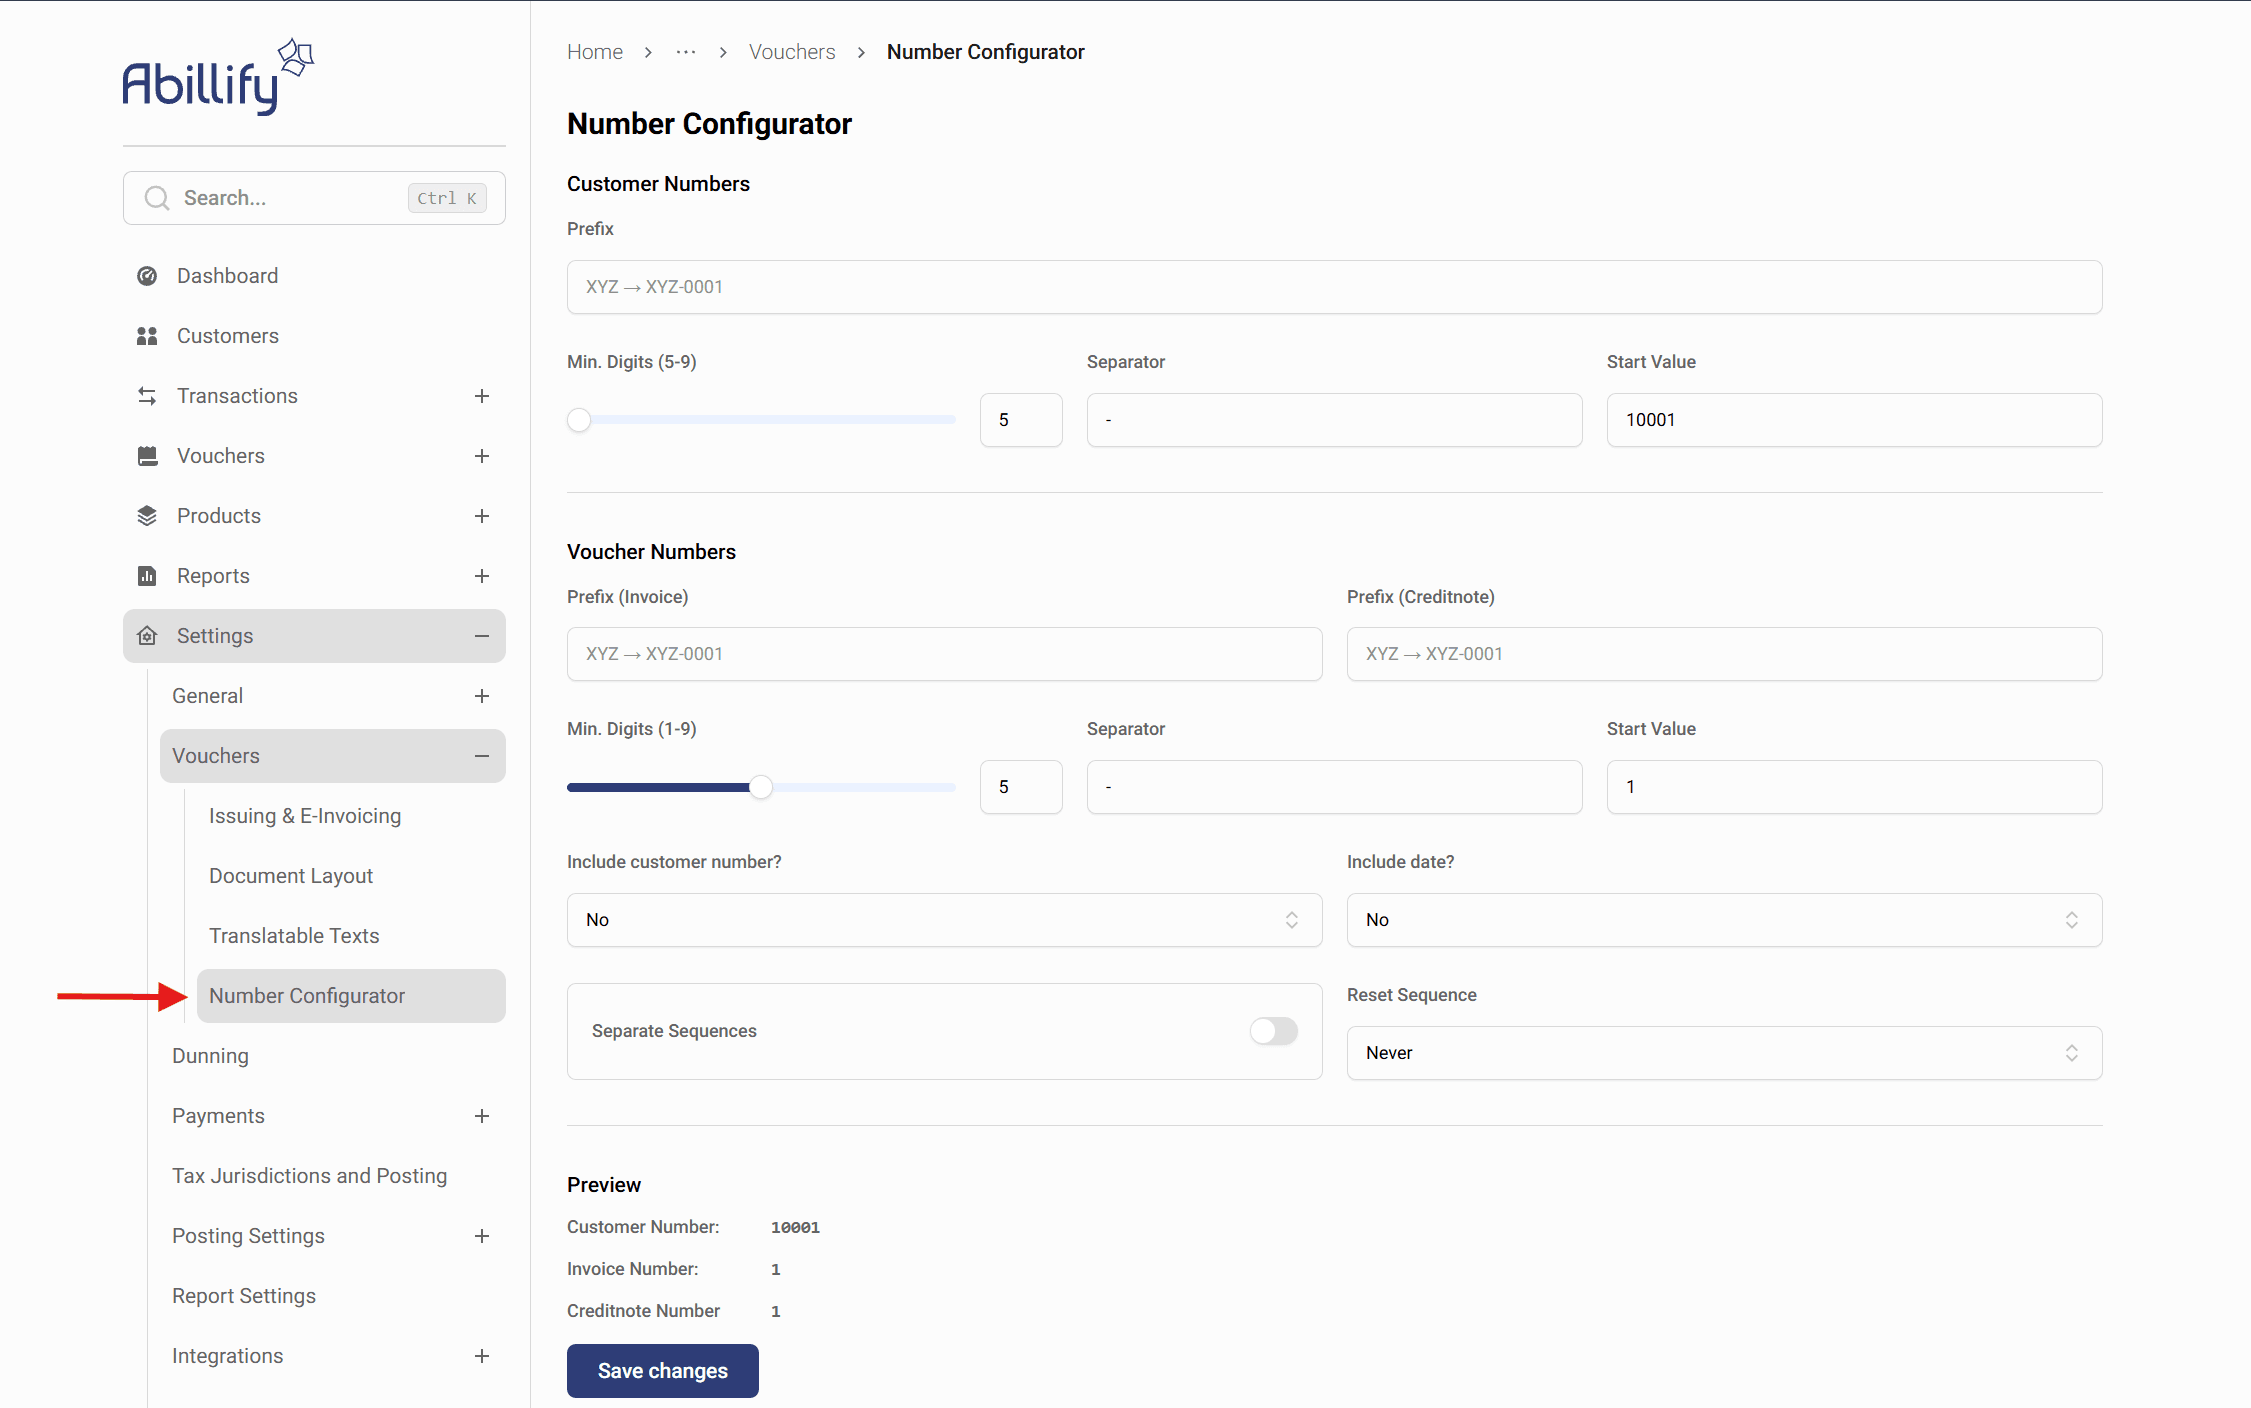Click the Products layers icon
The height and width of the screenshot is (1408, 2251).
point(147,516)
